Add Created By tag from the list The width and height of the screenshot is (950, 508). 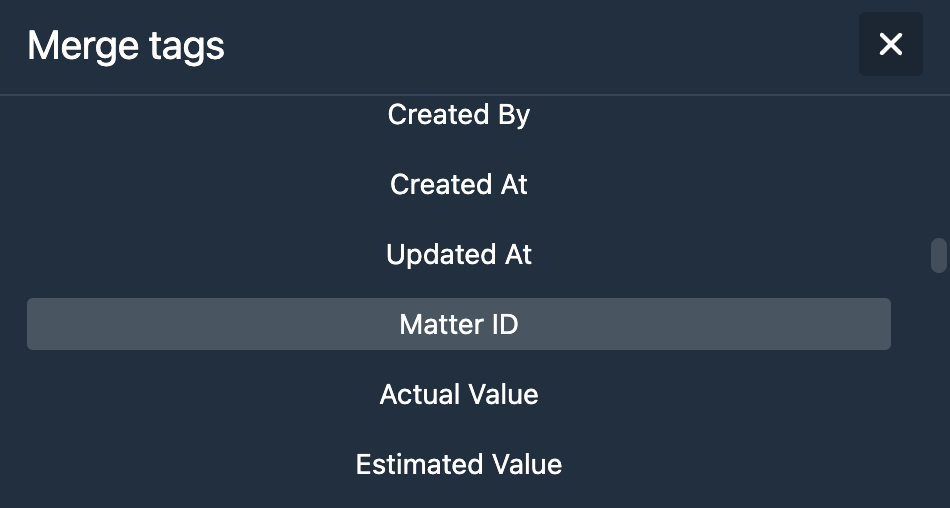pyautogui.click(x=459, y=115)
